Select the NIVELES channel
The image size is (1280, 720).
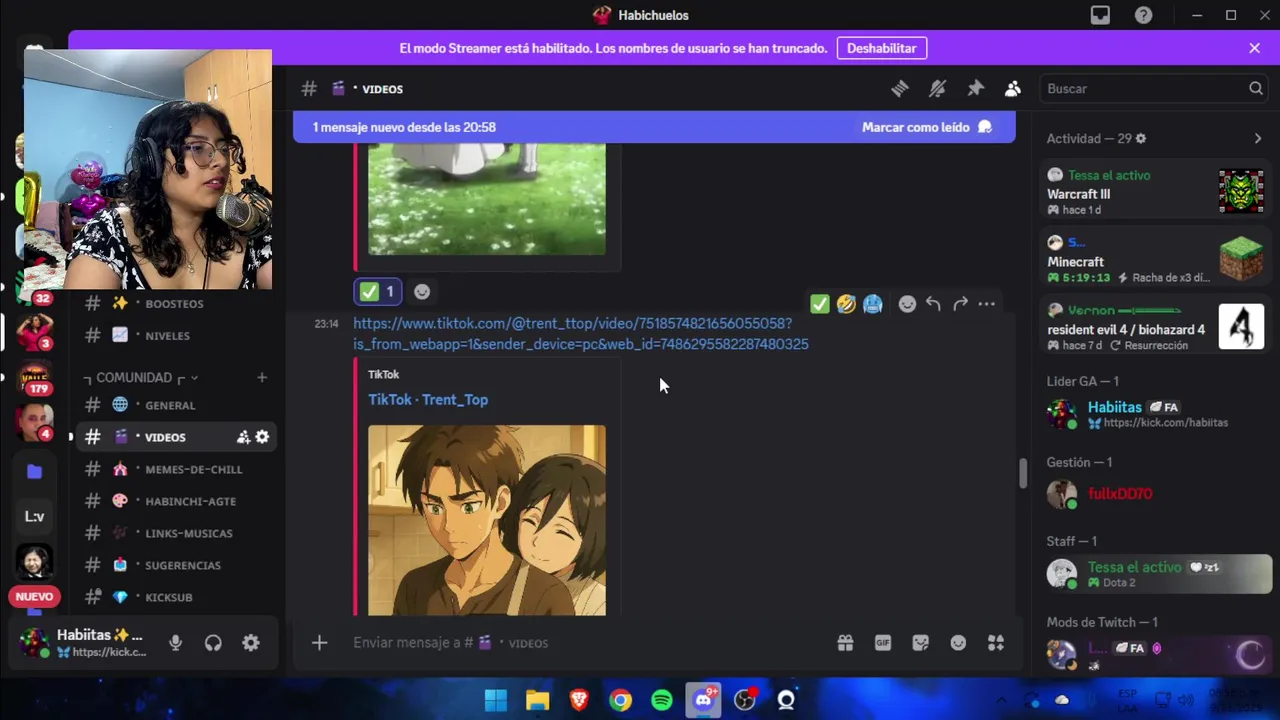pyautogui.click(x=174, y=335)
